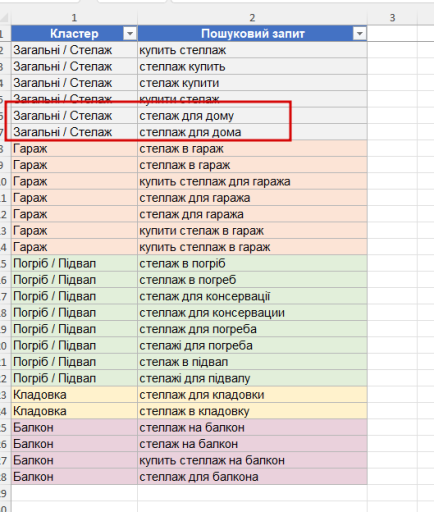Click 'Гараж' cluster cell beside 'купити стелаж в гараж'

point(74,230)
